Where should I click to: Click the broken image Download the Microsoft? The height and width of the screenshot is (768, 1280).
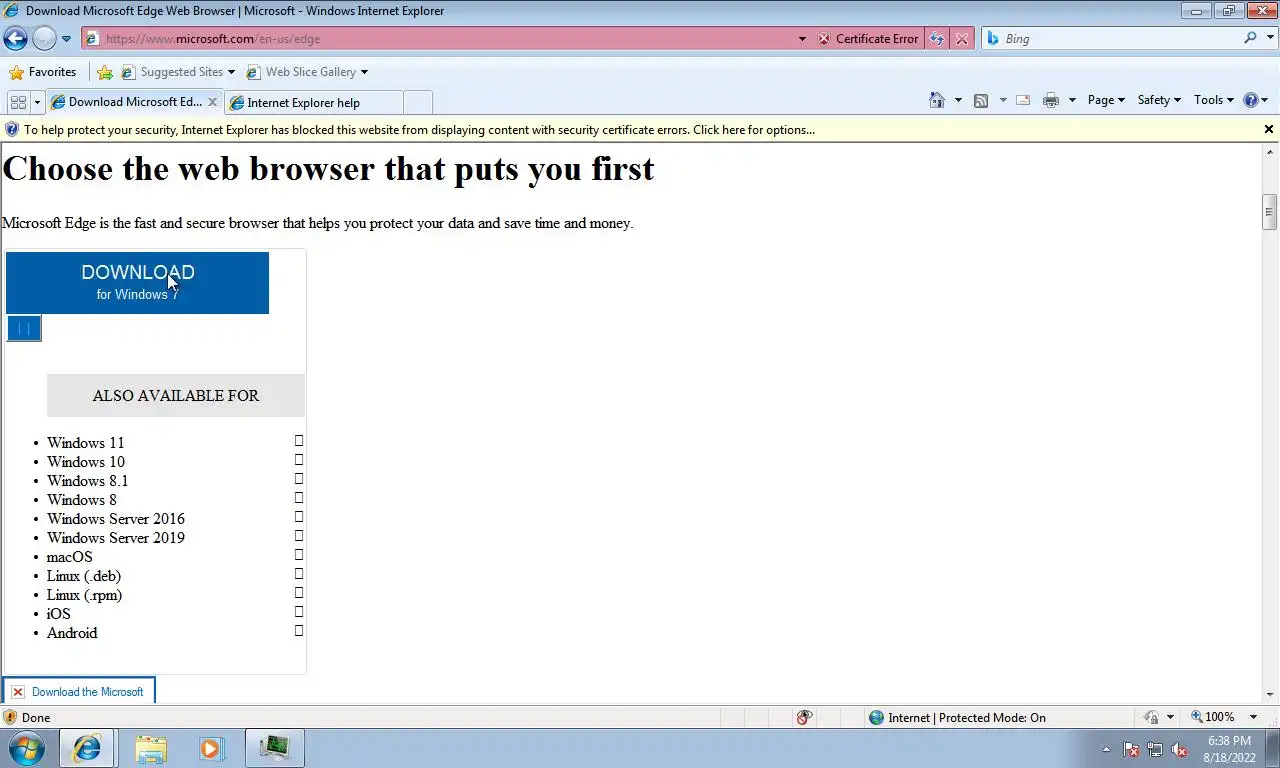click(79, 691)
